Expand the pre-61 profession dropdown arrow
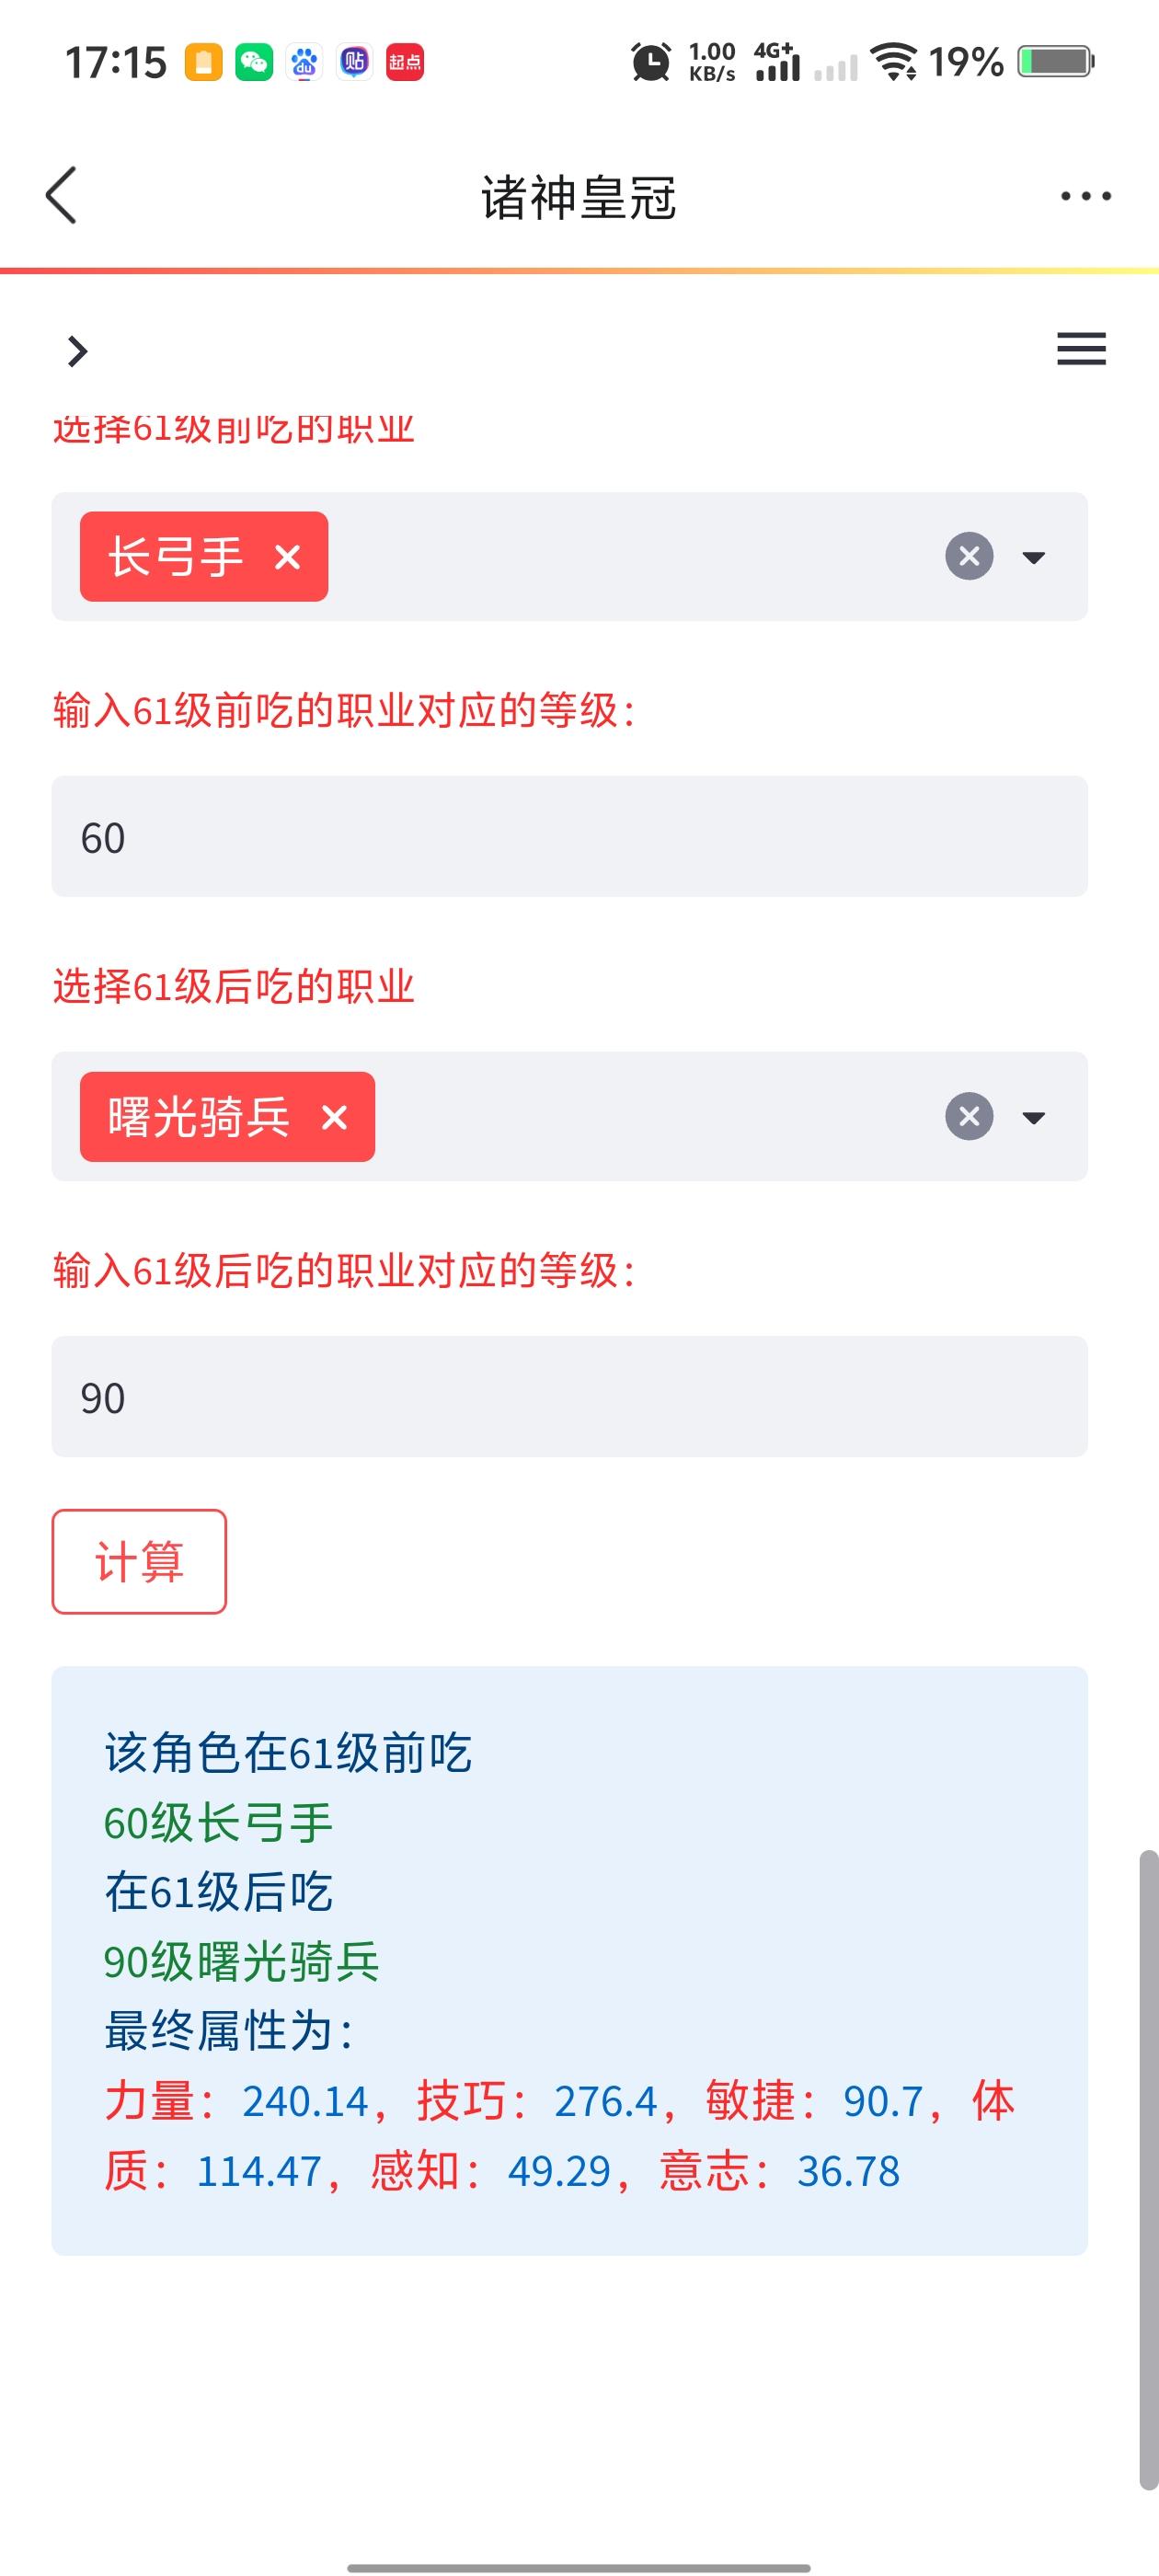Viewport: 1159px width, 2576px height. coord(1034,557)
